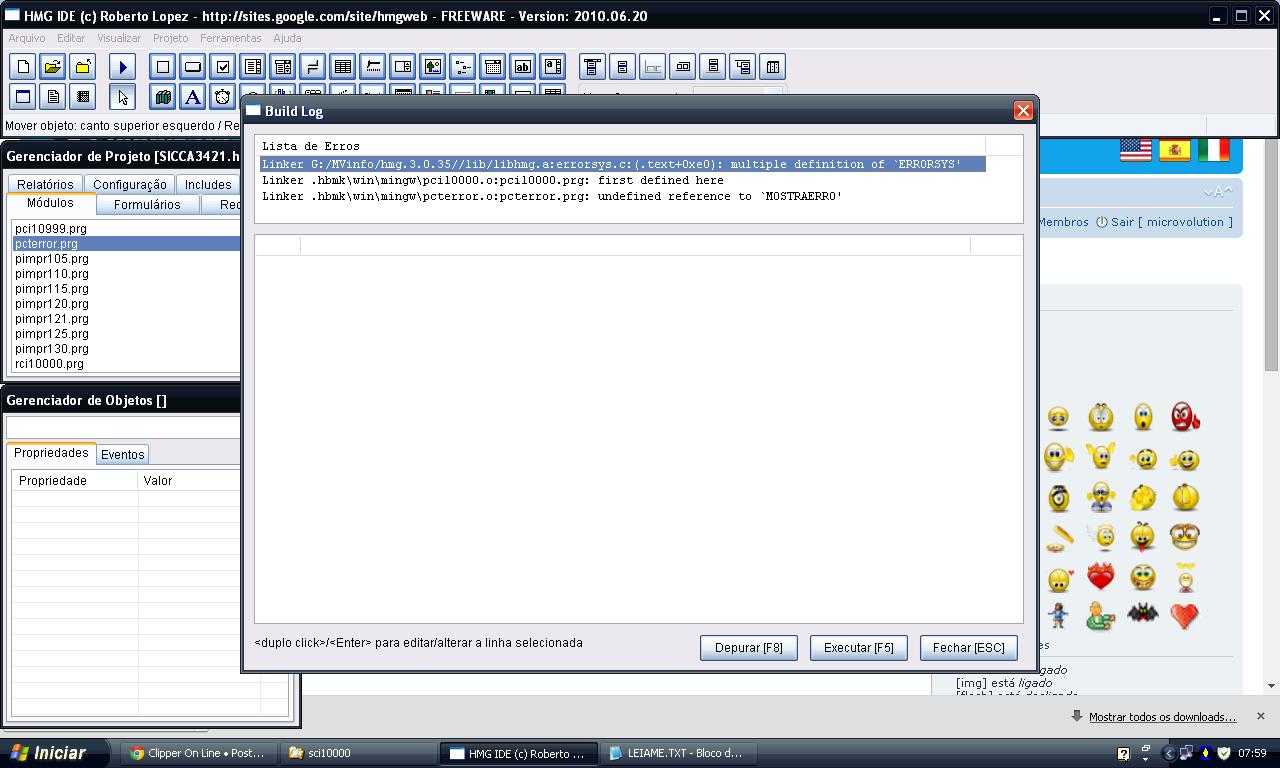The height and width of the screenshot is (768, 1280).
Task: Open the Ferramentas menu
Action: [x=231, y=38]
